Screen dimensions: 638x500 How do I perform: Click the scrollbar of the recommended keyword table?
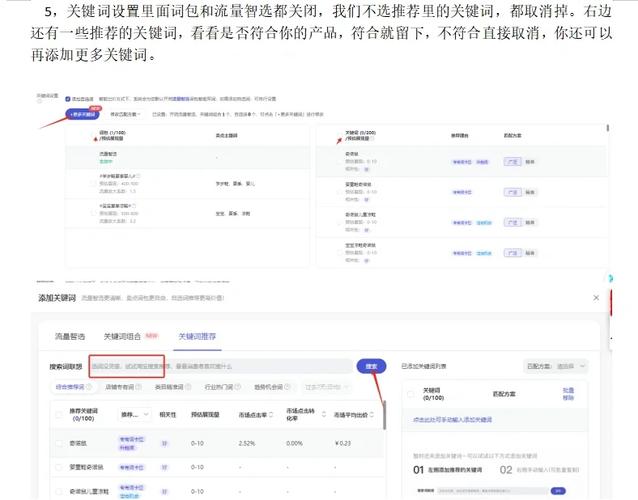385,415
